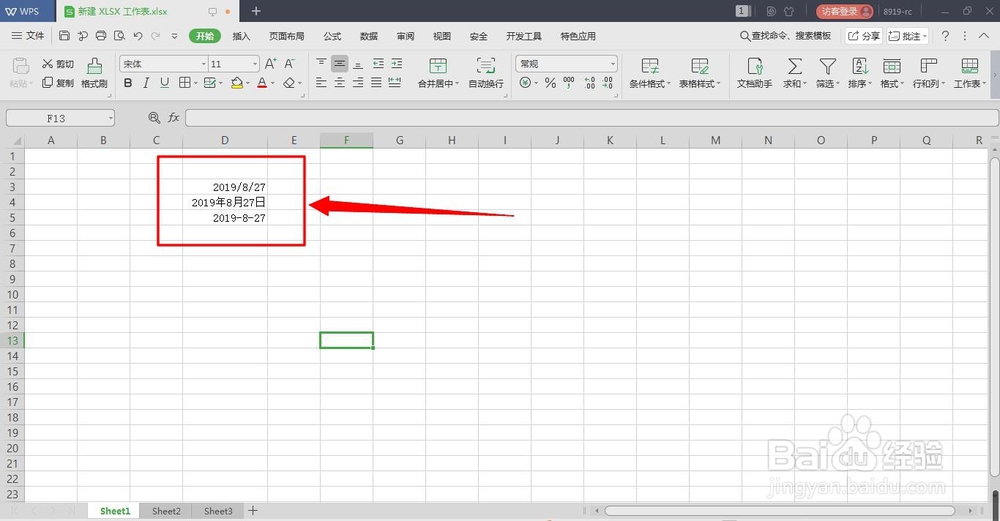Apply thousands separator format

coord(568,83)
